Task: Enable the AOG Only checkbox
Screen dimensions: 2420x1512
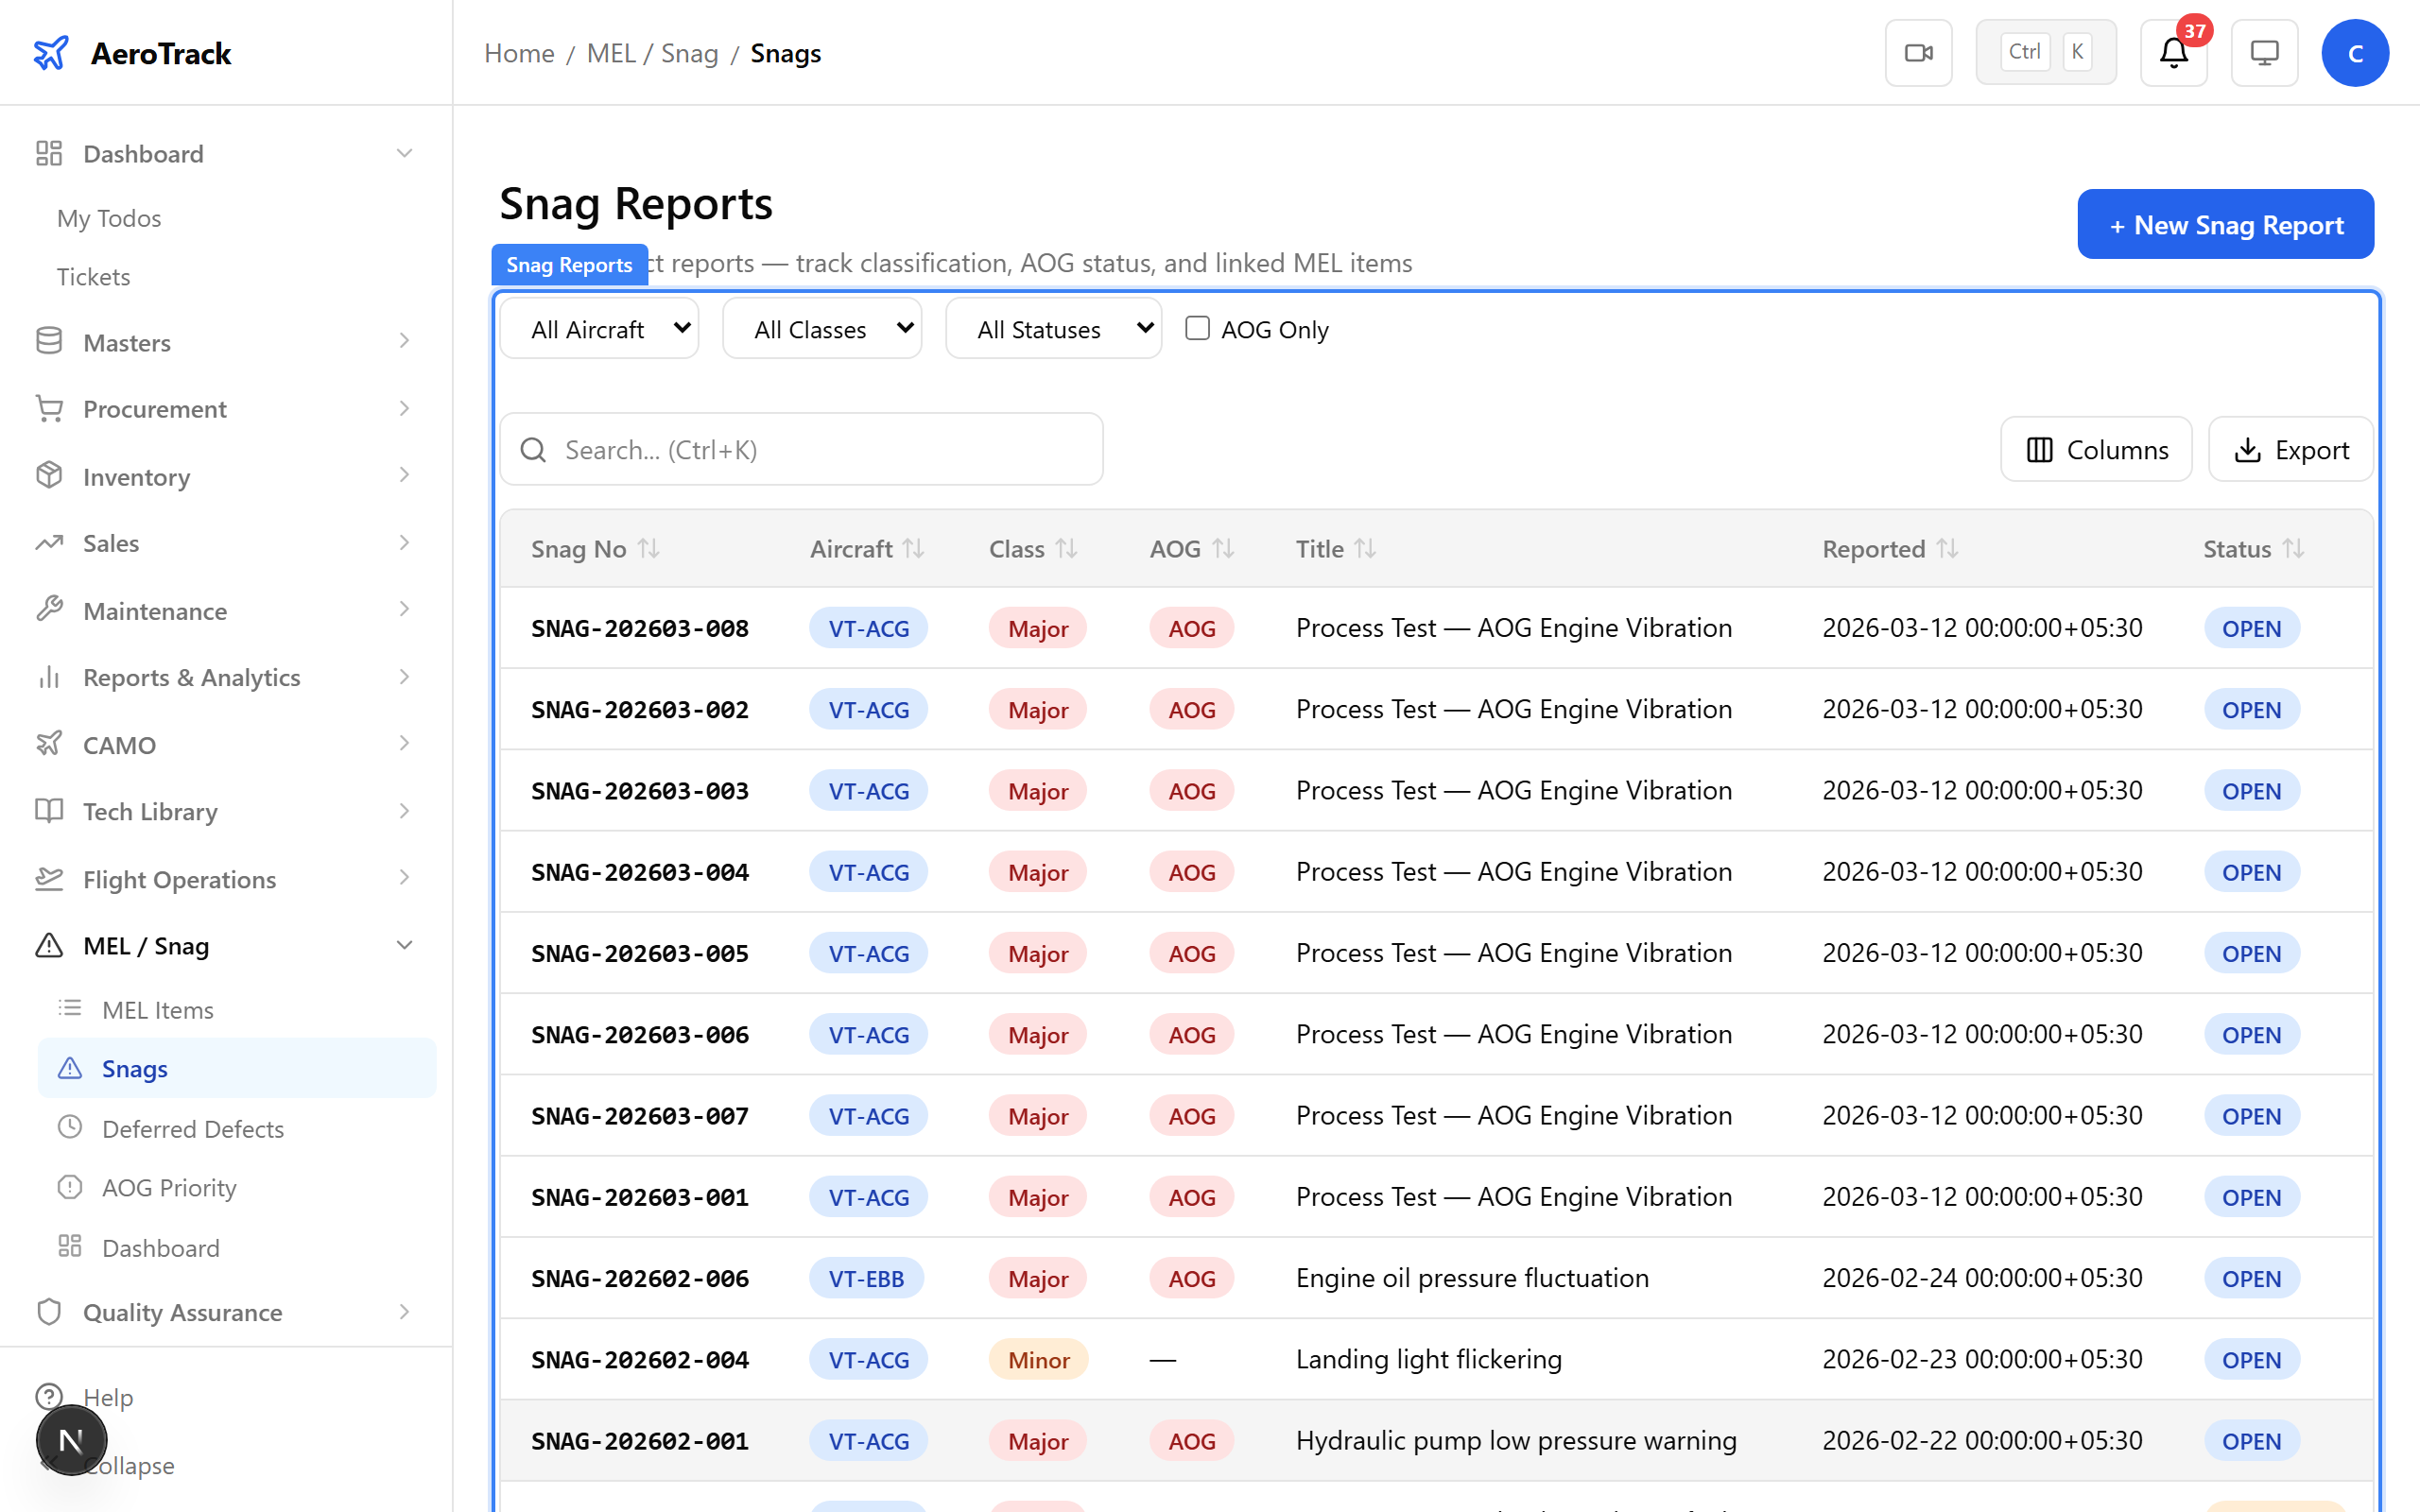Action: pyautogui.click(x=1196, y=328)
